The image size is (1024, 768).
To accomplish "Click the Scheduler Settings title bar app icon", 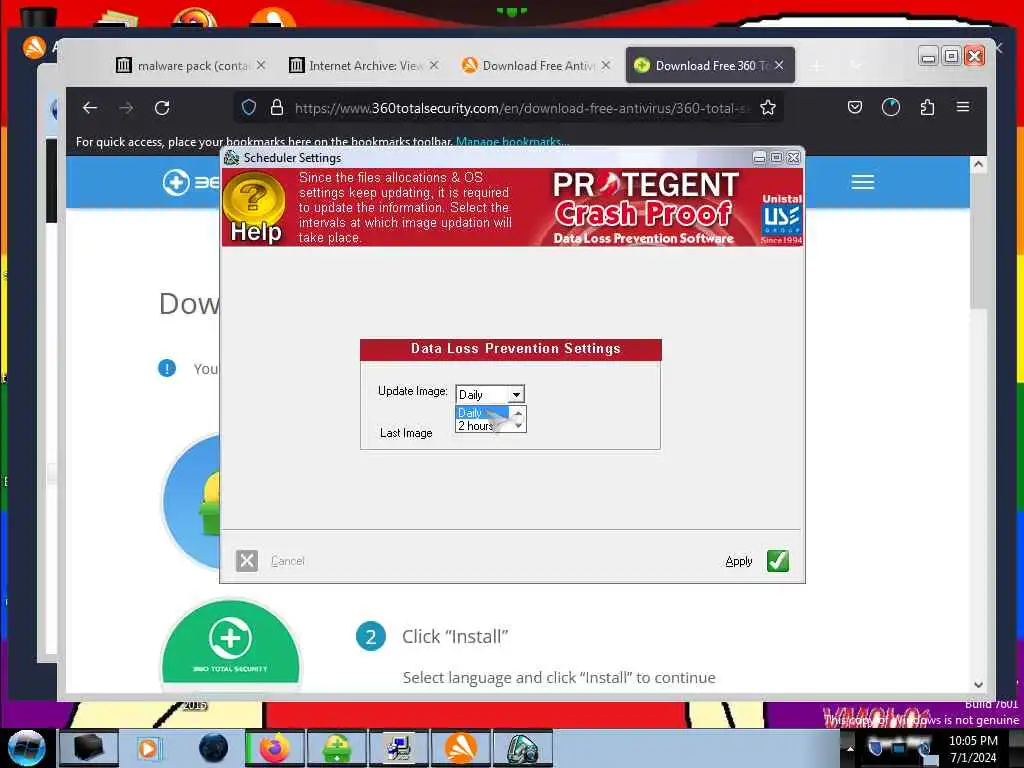I will point(231,157).
